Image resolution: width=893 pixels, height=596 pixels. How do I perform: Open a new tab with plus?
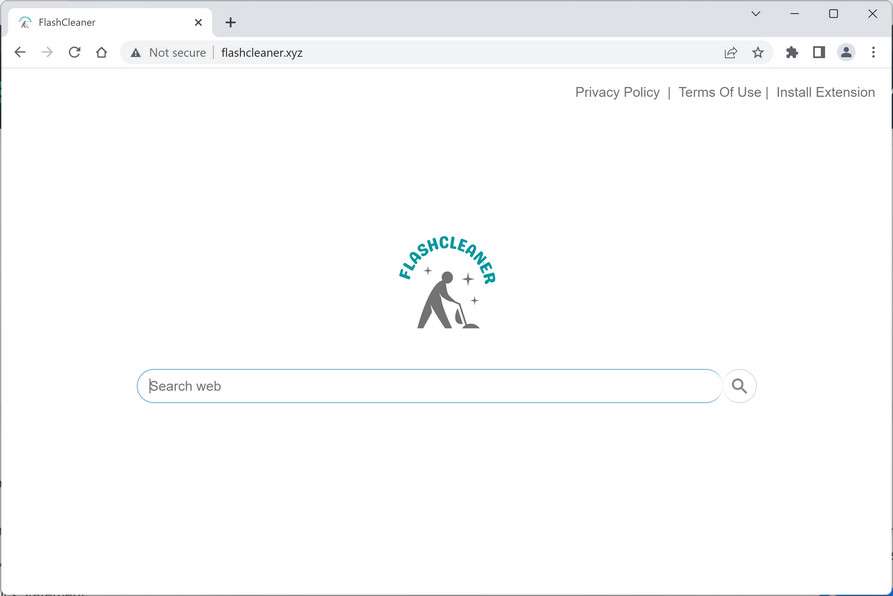(x=230, y=22)
